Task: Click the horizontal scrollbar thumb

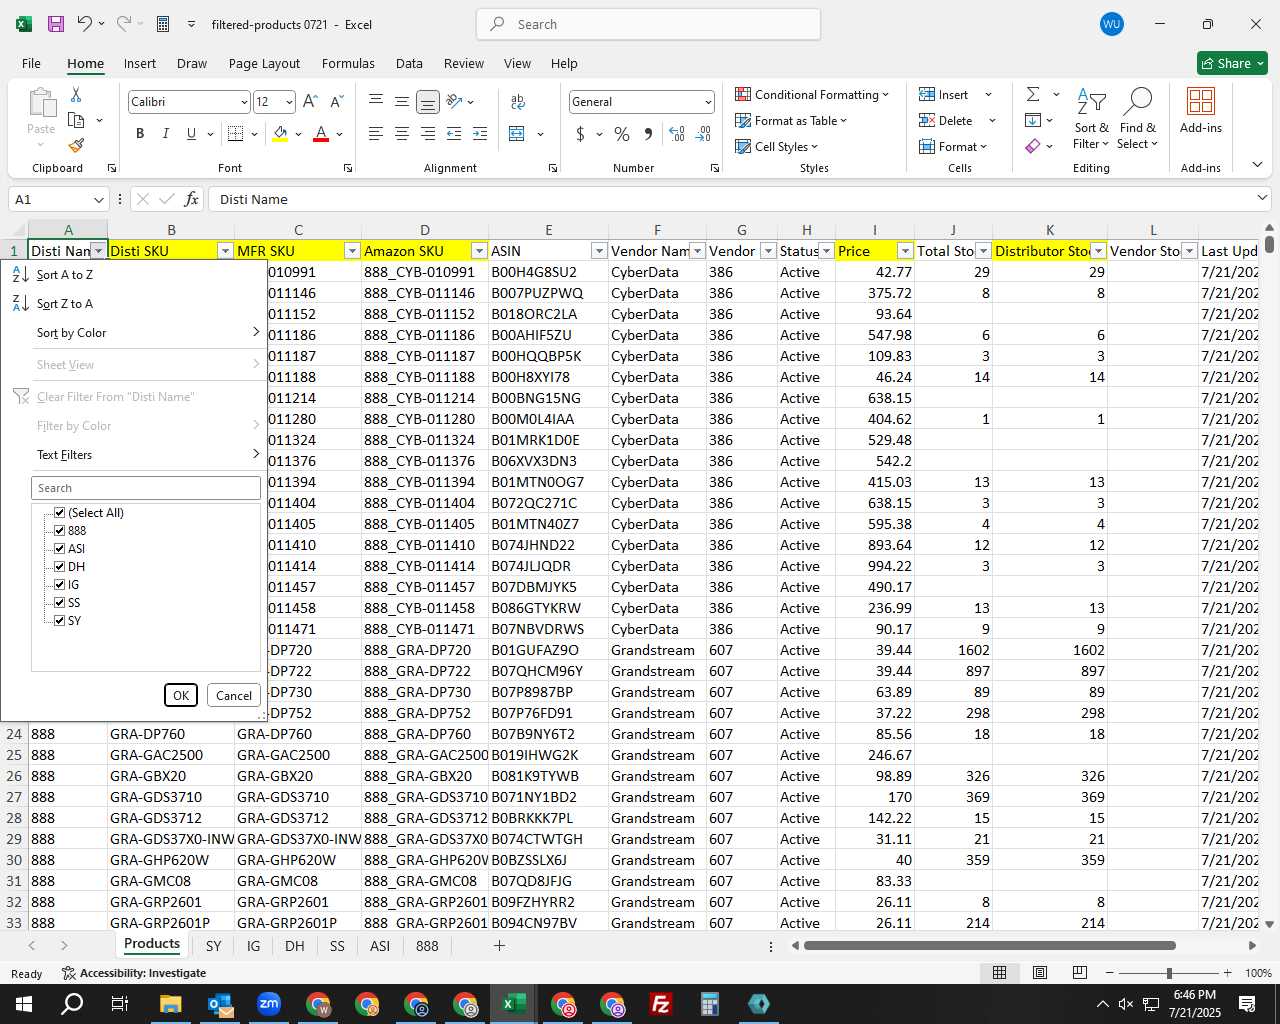Action: pos(989,945)
